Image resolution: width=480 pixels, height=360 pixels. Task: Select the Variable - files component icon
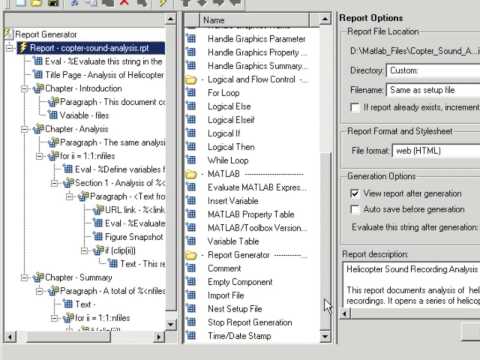click(53, 115)
